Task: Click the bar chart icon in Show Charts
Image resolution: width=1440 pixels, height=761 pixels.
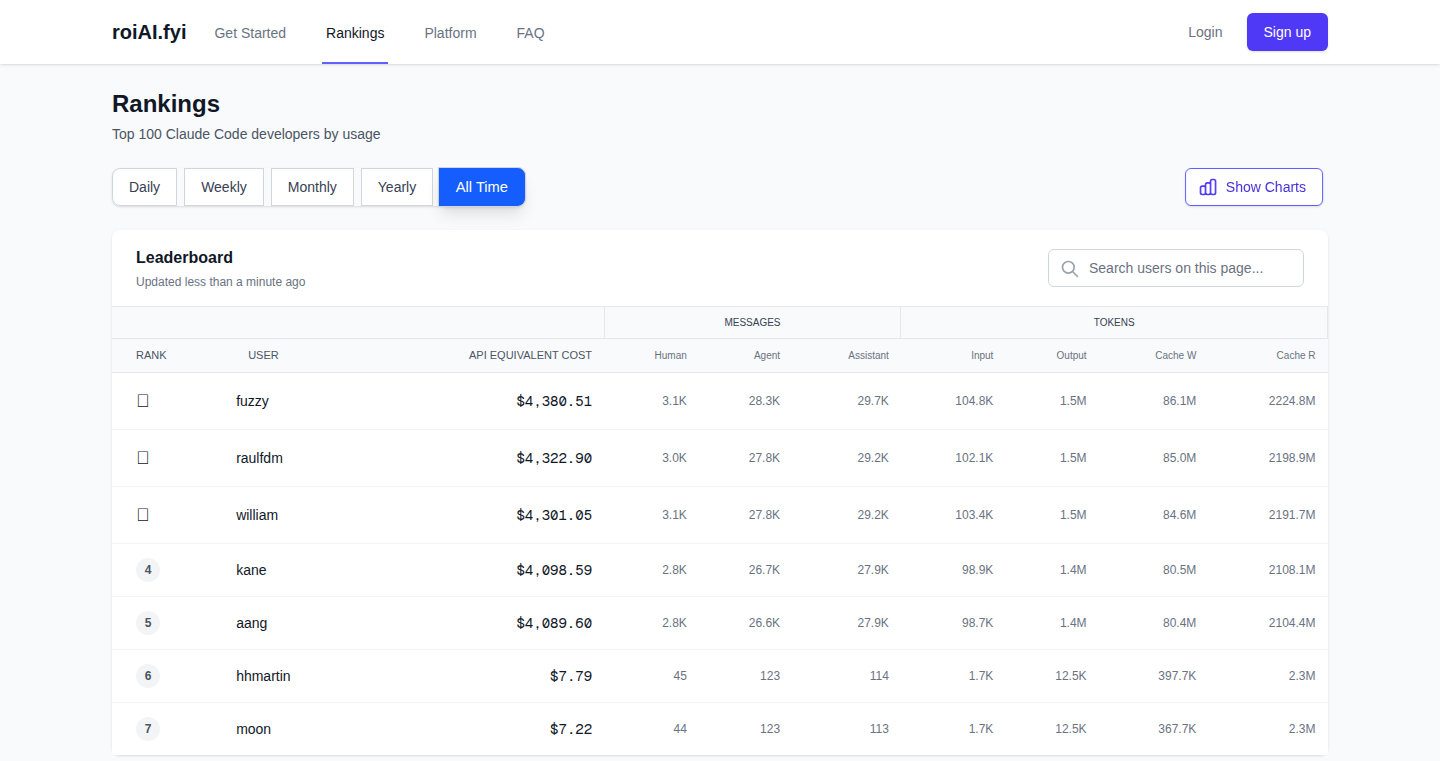Action: click(1208, 187)
